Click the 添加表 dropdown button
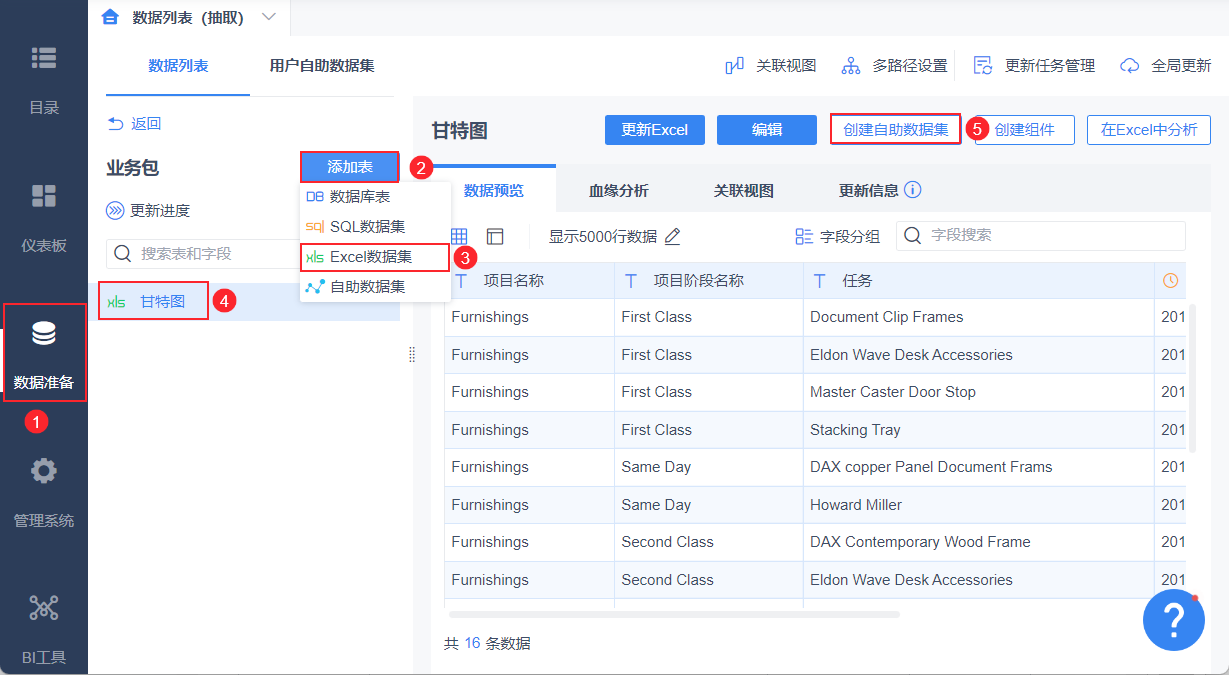This screenshot has width=1229, height=675. click(350, 167)
